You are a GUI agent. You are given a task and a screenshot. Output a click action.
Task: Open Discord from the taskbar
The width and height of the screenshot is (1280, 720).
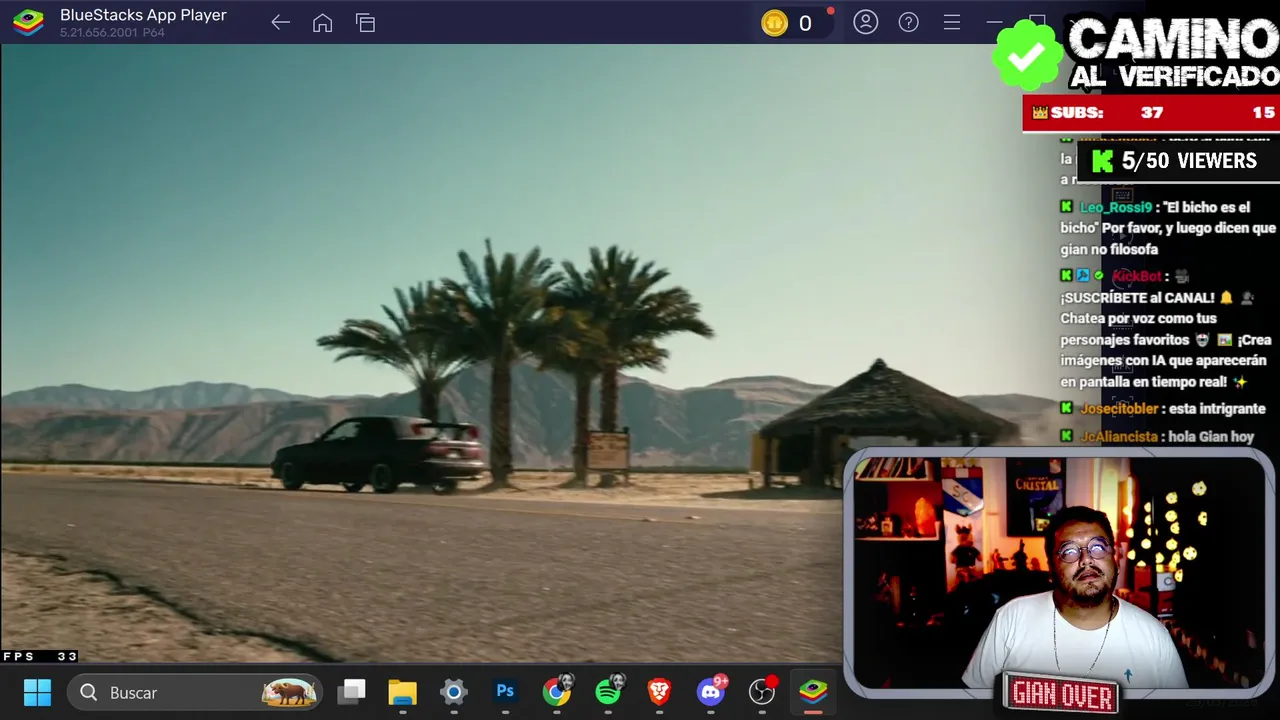coord(711,691)
